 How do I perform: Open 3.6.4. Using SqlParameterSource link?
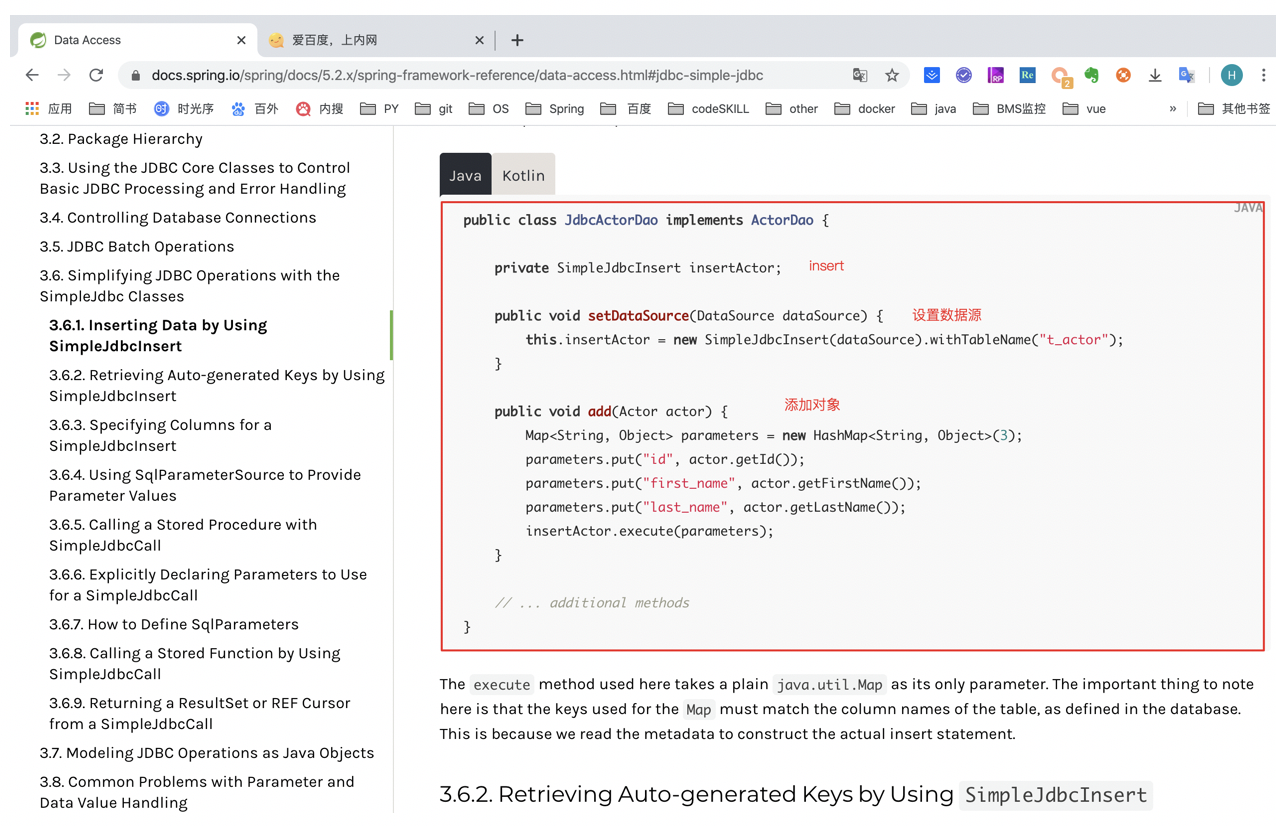tap(205, 485)
